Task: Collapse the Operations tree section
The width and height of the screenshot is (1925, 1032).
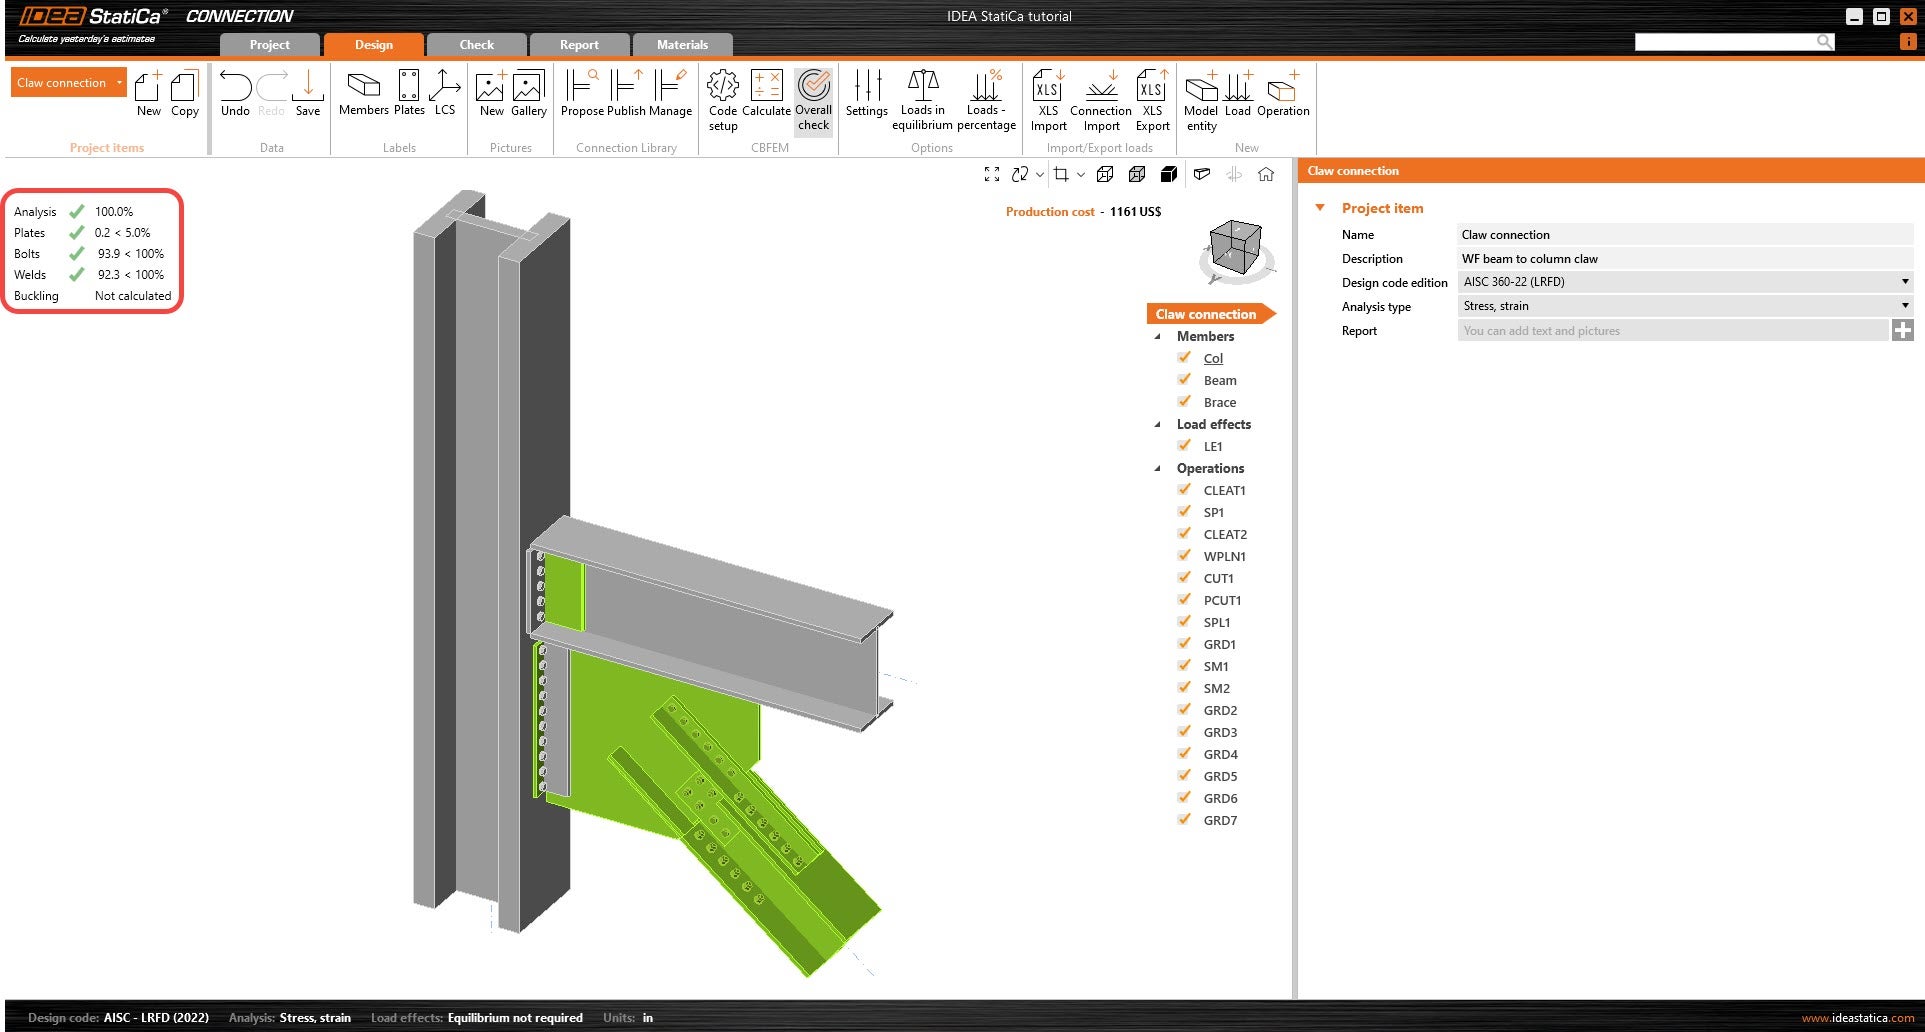Action: point(1158,468)
